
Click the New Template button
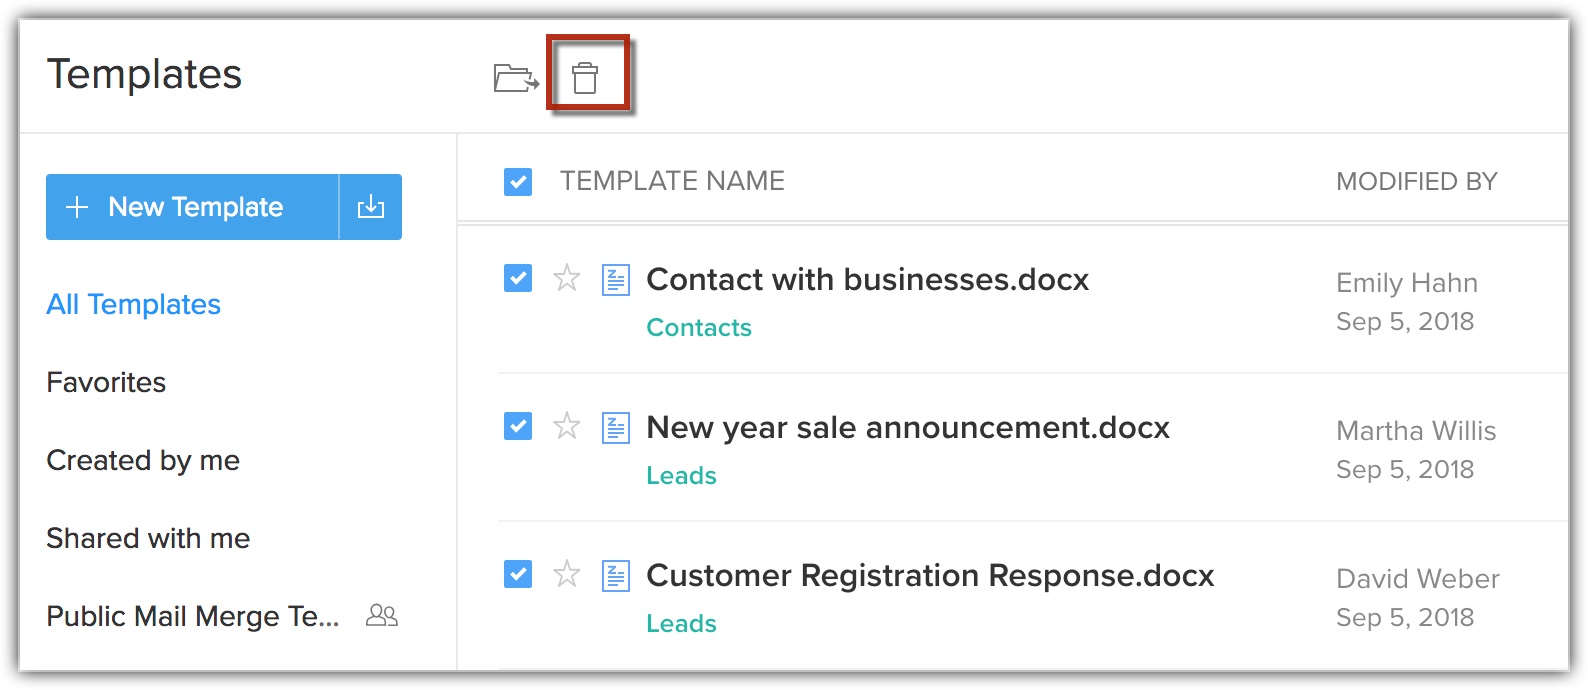pos(193,207)
